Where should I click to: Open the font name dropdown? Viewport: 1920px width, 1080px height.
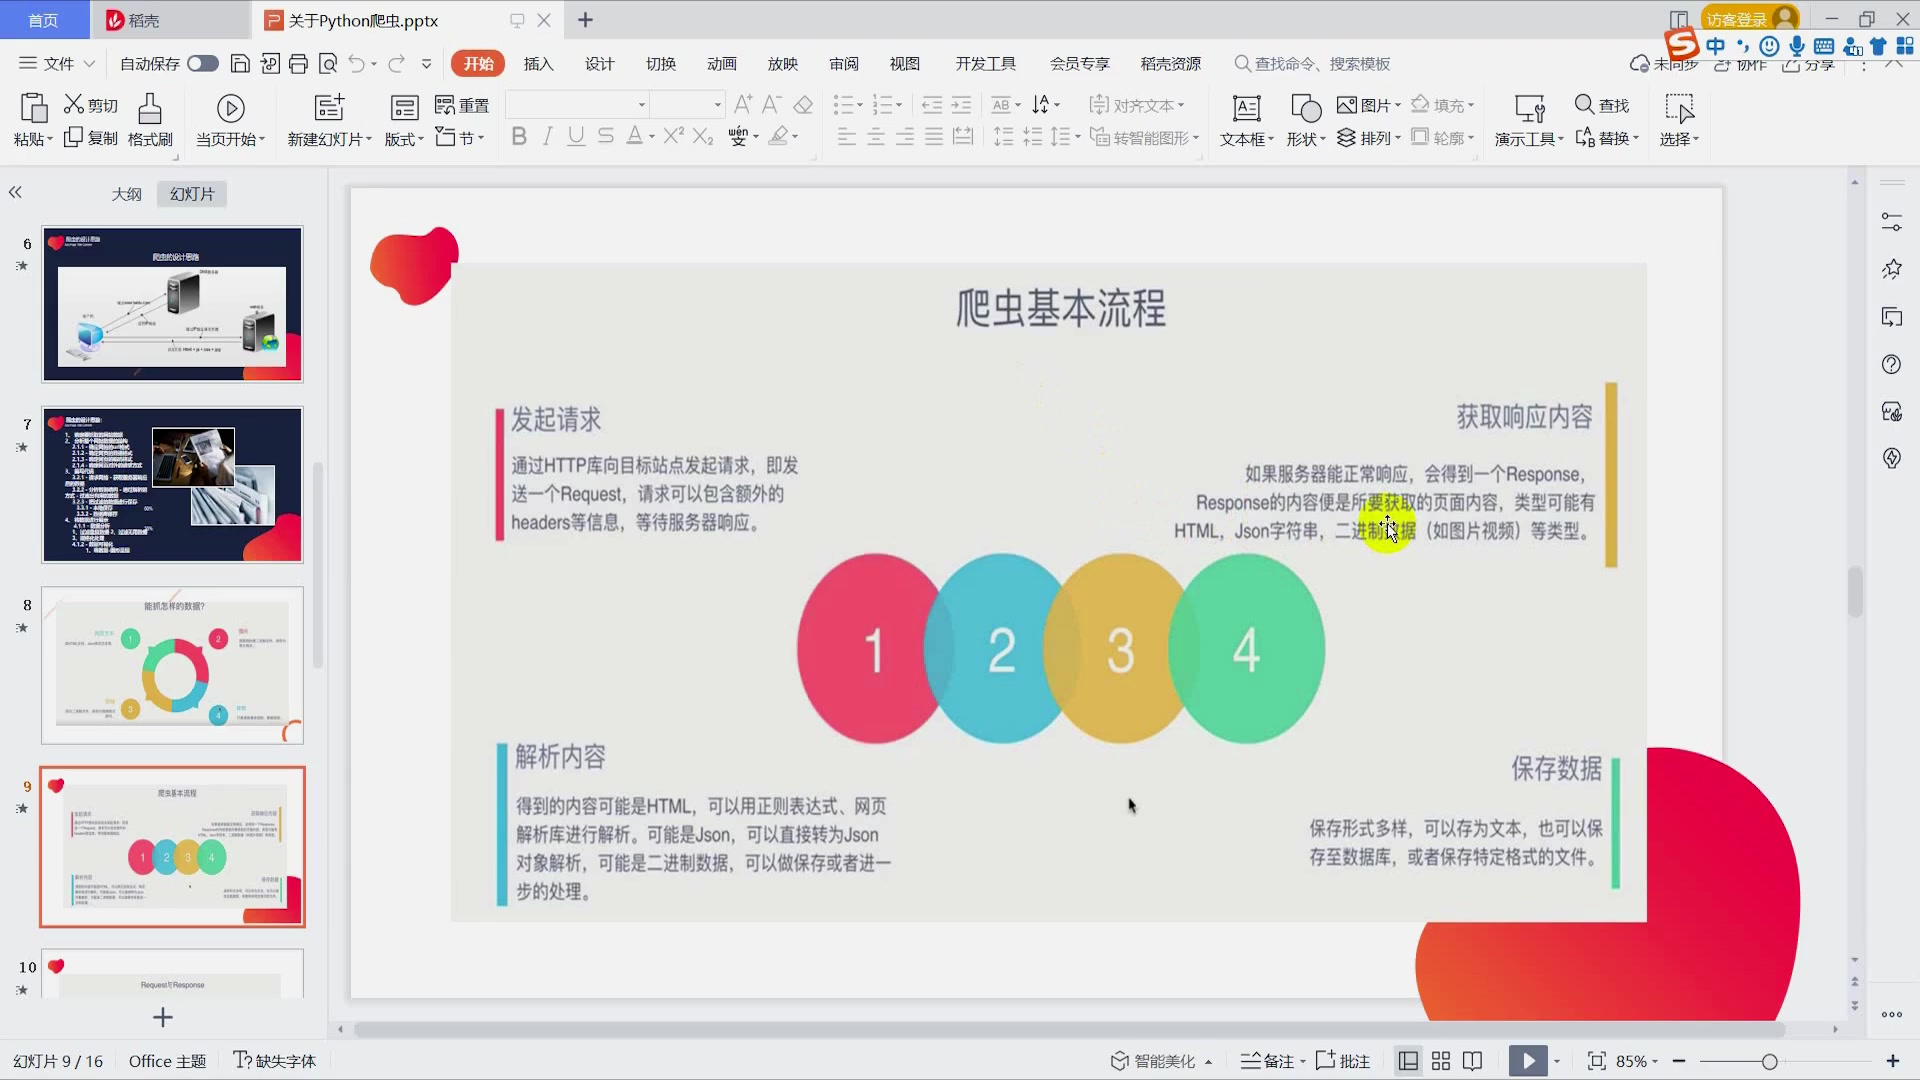click(640, 104)
